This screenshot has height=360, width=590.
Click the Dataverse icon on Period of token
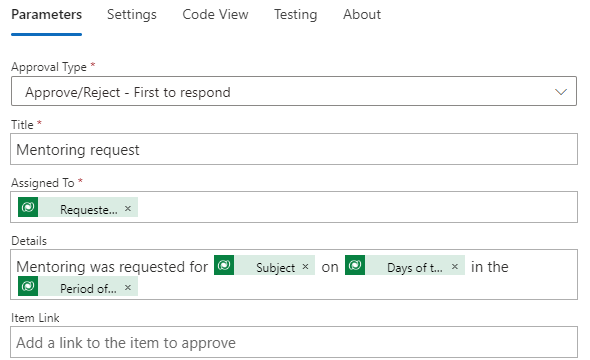(28, 286)
